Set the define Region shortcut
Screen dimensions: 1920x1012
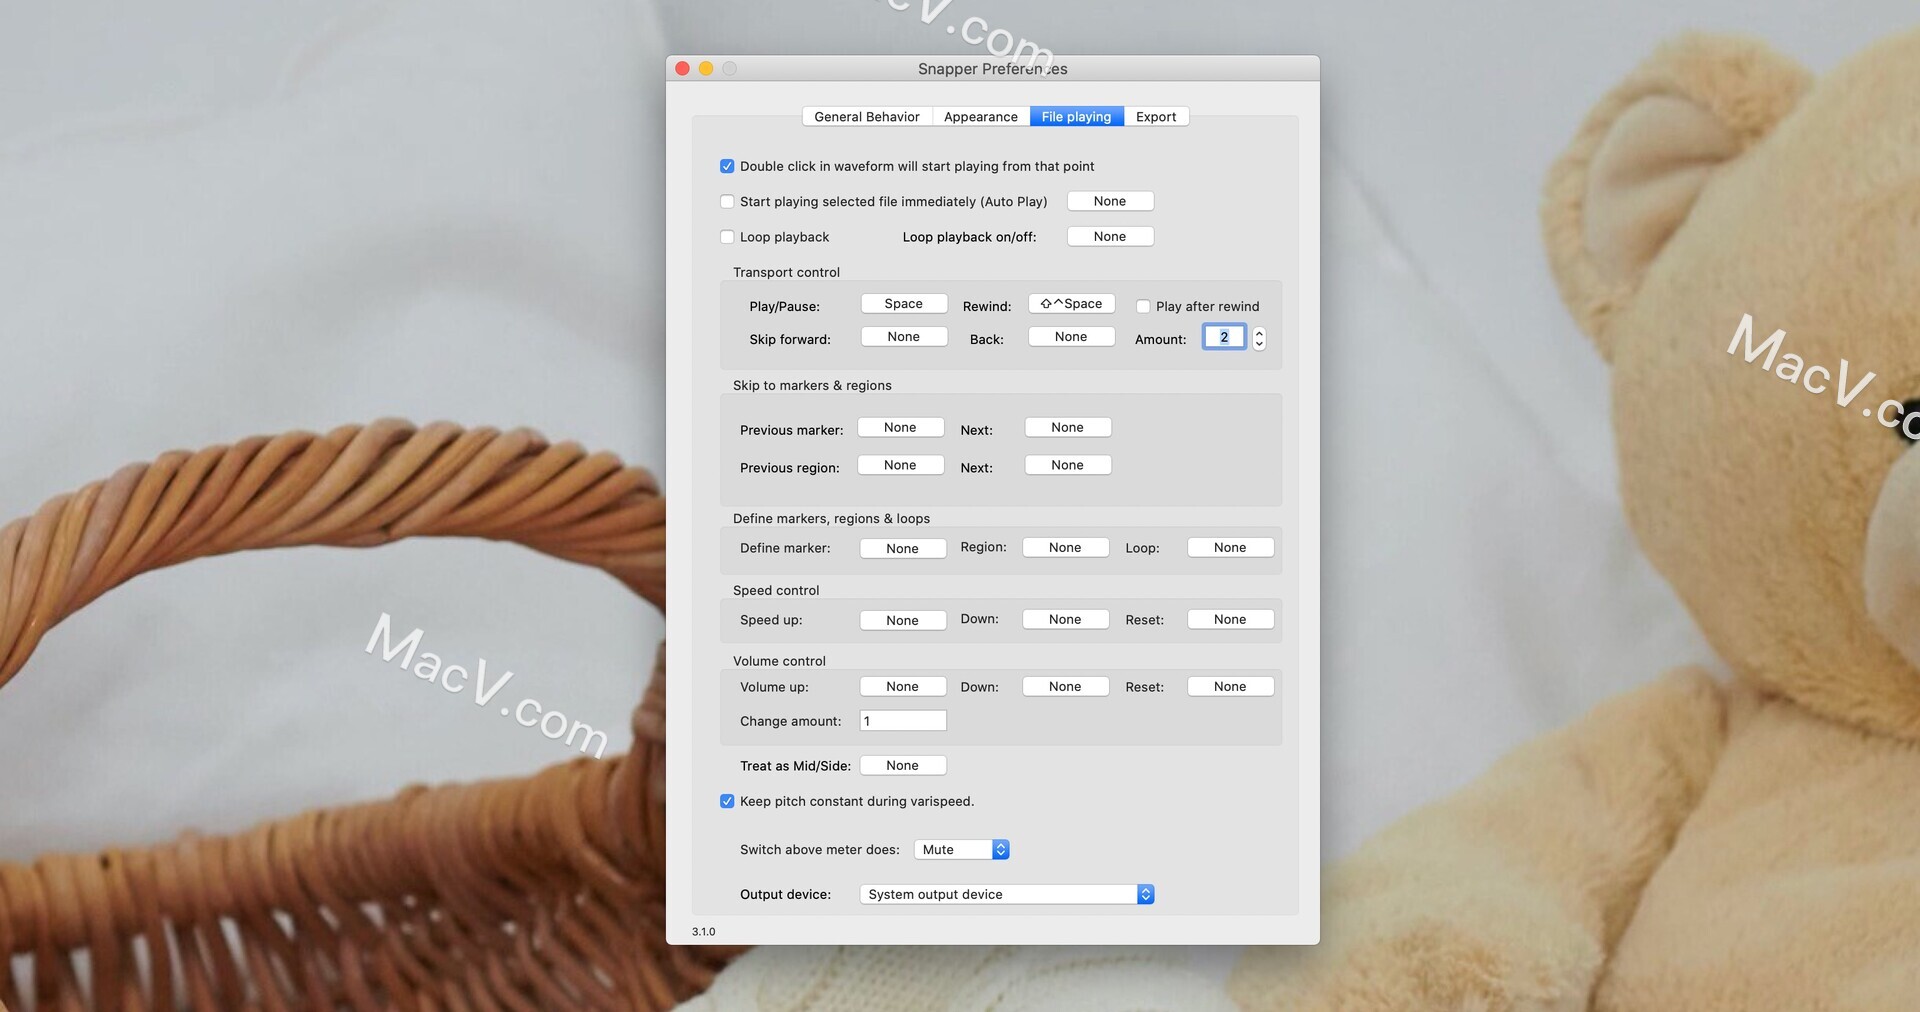tap(1066, 547)
